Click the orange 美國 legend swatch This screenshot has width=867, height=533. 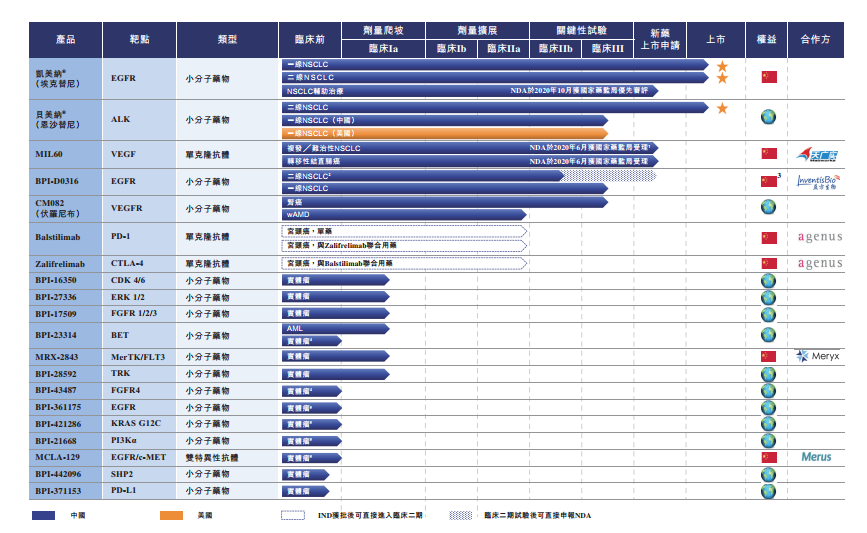(x=171, y=515)
